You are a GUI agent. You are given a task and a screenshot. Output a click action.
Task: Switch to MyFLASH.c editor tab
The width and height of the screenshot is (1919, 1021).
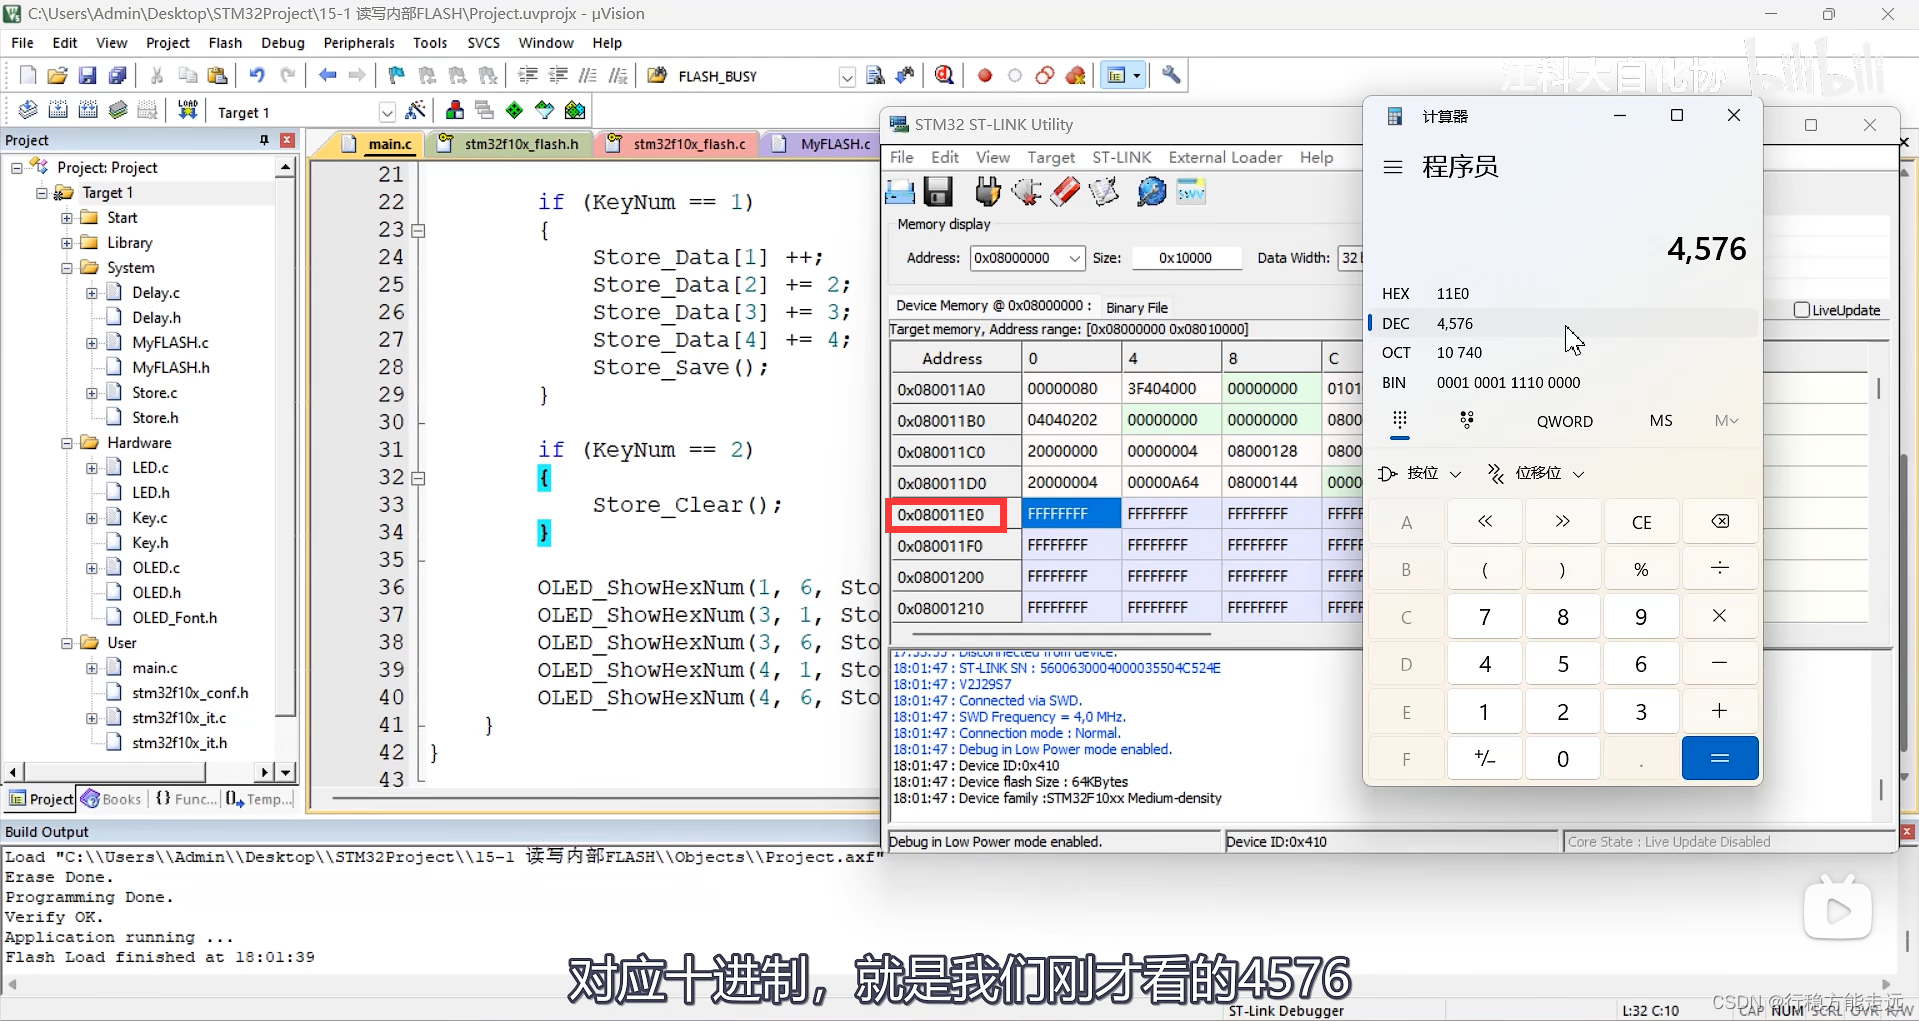tap(826, 144)
